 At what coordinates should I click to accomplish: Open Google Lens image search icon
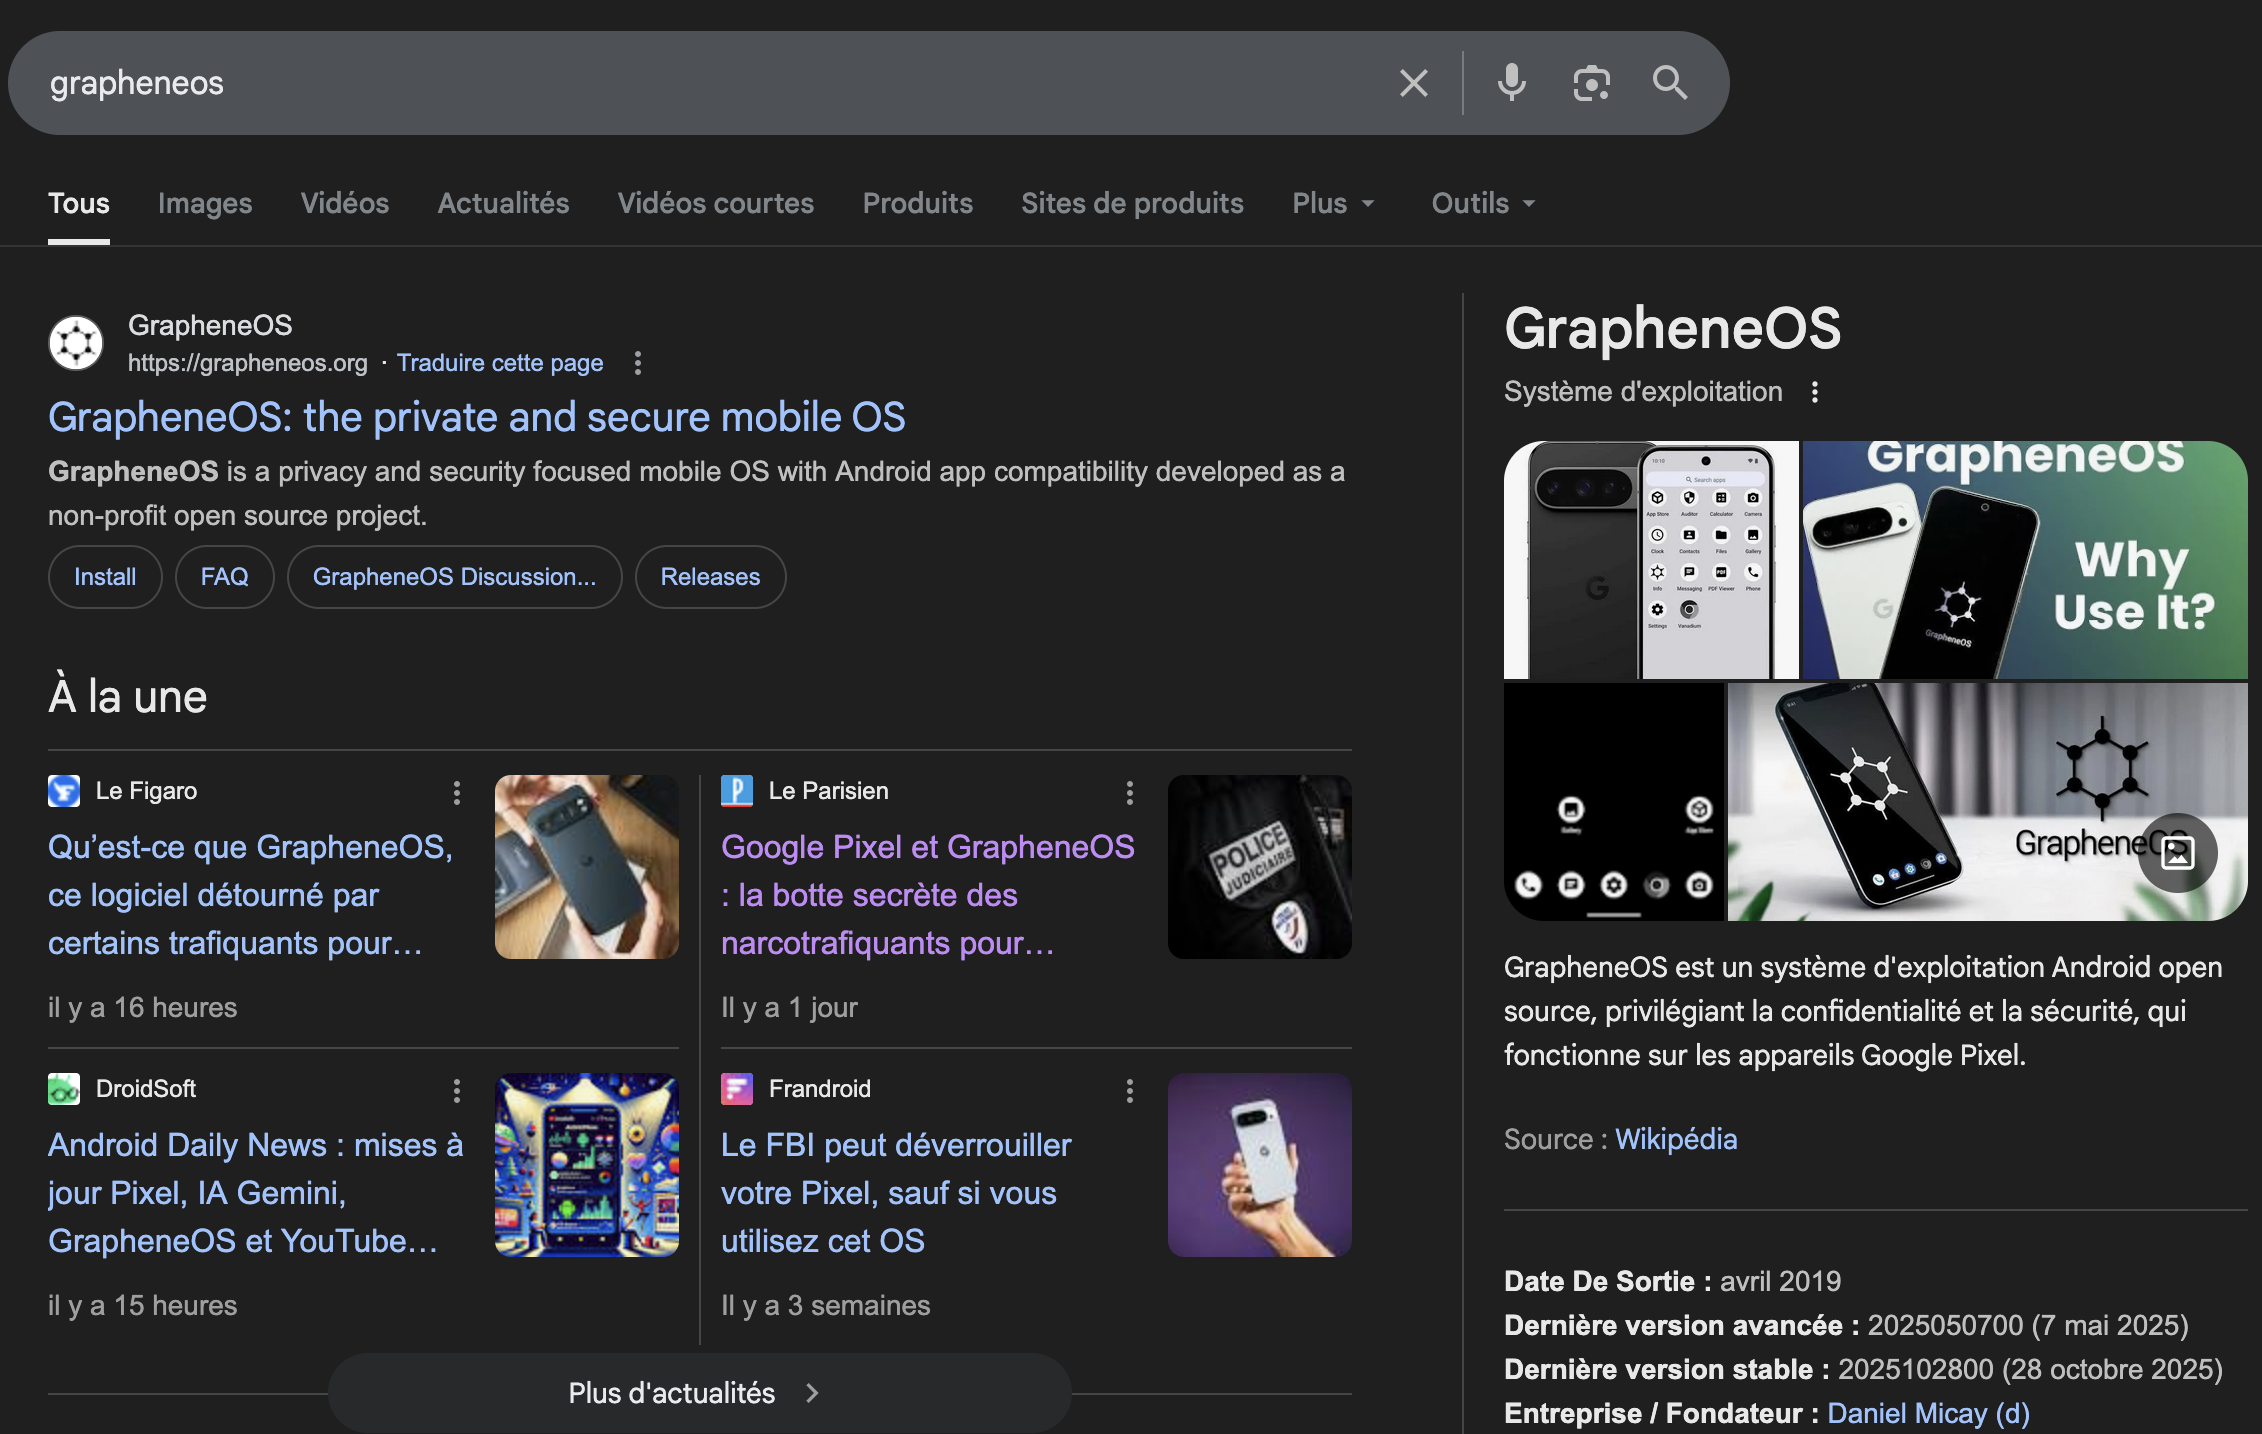coord(1591,83)
